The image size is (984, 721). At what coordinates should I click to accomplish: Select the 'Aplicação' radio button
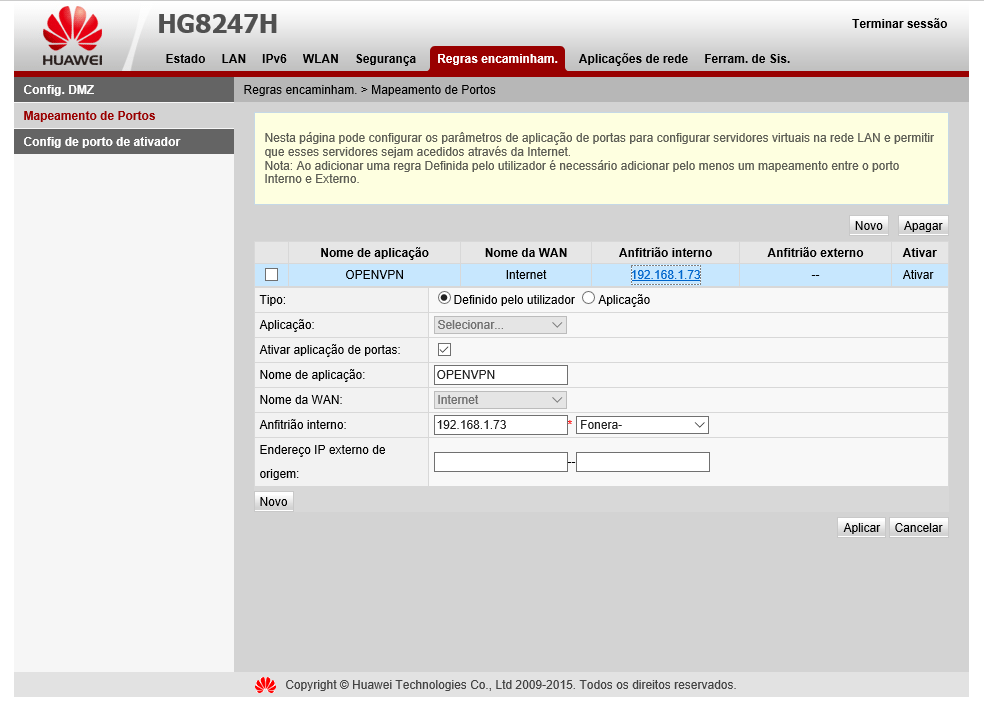[x=588, y=298]
